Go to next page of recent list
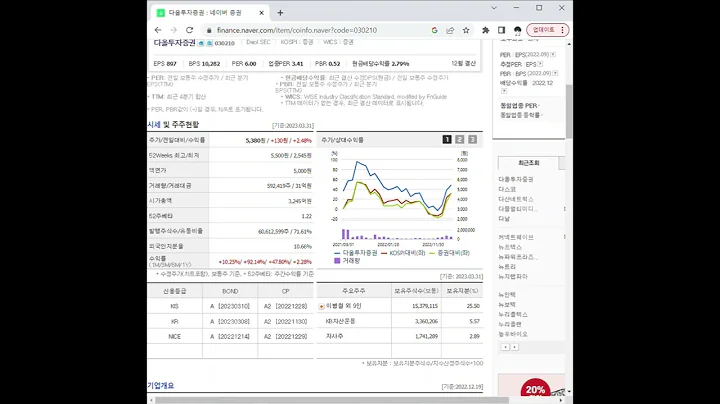The width and height of the screenshot is (720, 404). click(515, 347)
